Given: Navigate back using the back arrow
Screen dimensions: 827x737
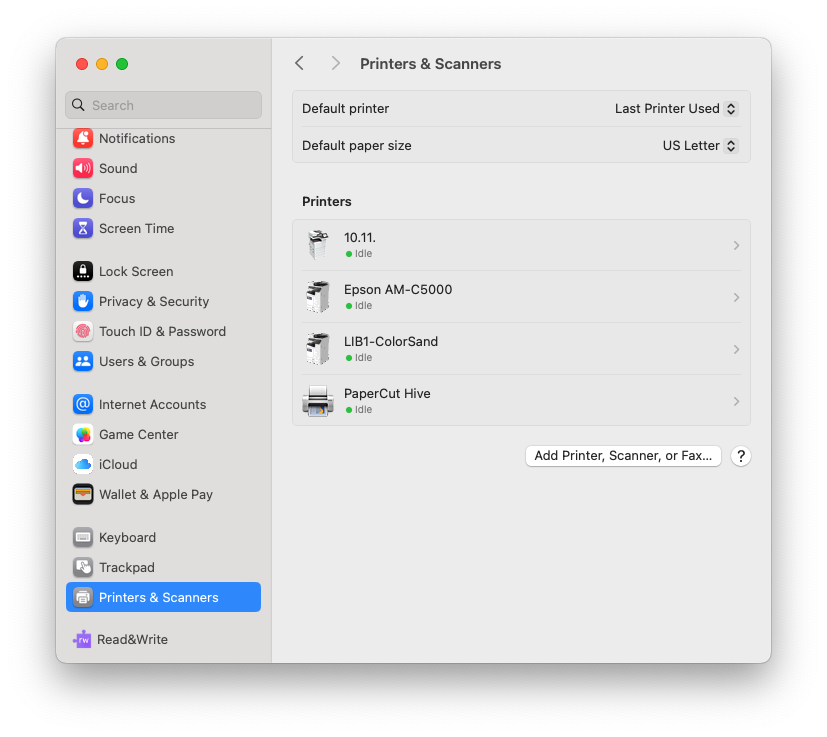Looking at the screenshot, I should tap(299, 62).
